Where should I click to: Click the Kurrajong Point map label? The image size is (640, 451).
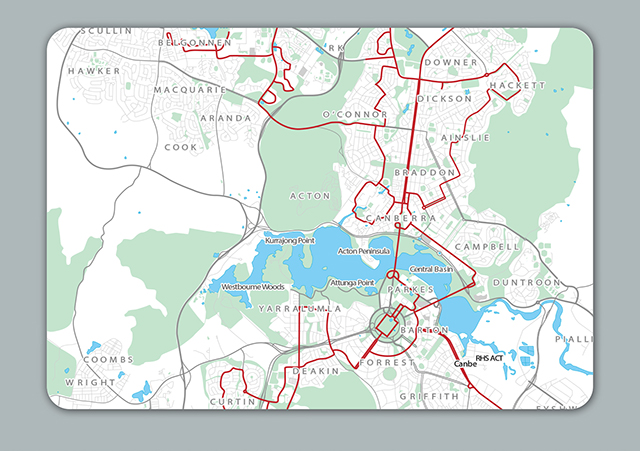point(288,241)
